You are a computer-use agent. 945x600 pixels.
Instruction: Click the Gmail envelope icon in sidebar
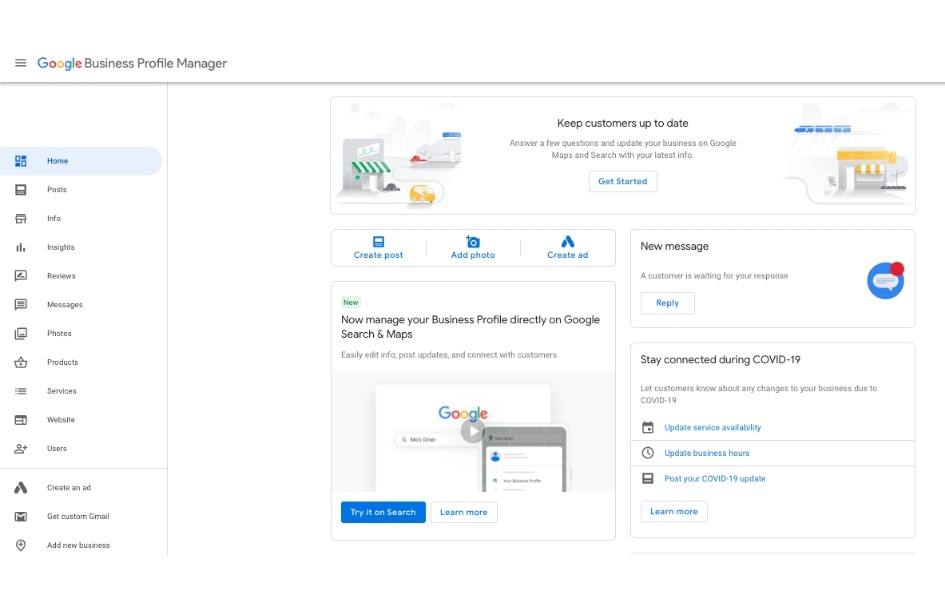[x=20, y=516]
